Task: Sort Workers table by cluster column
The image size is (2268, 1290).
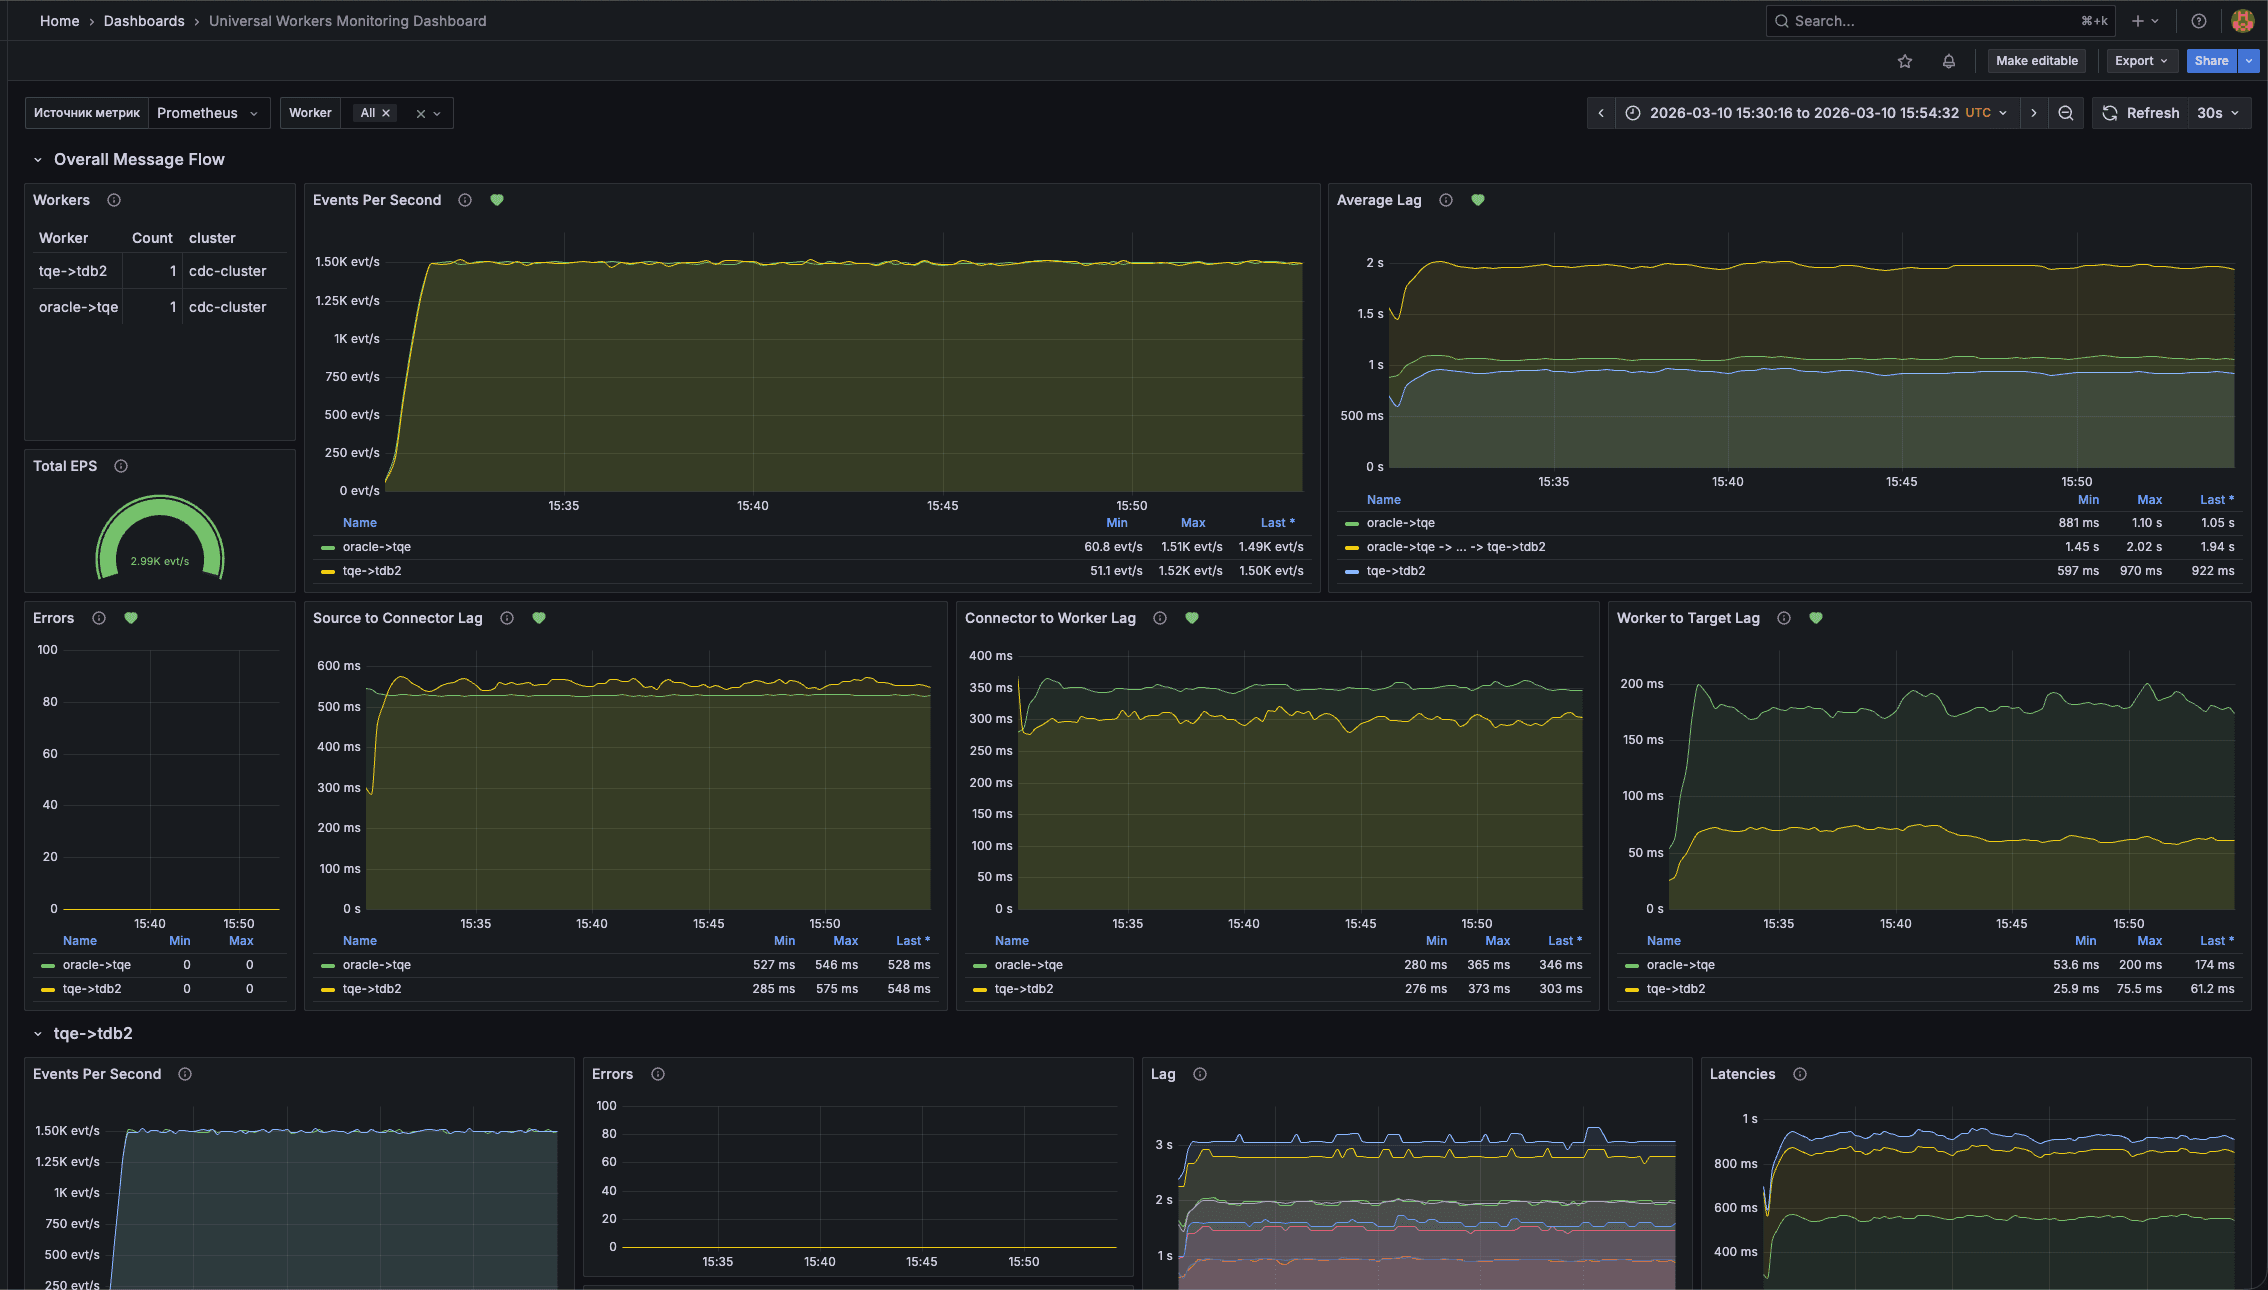Action: (212, 238)
